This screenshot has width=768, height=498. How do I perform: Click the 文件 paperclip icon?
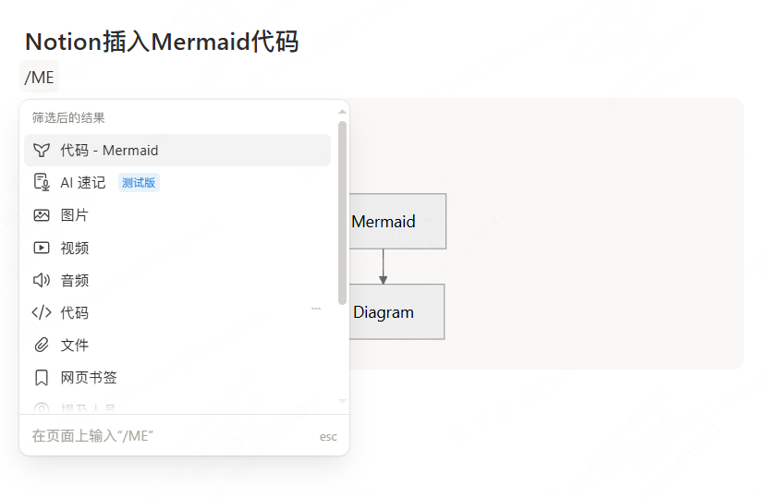tap(42, 345)
